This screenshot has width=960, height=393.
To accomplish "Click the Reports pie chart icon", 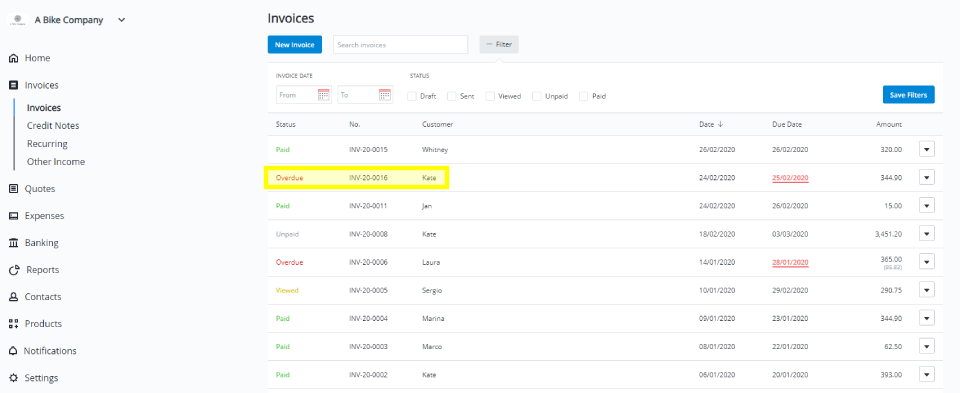I will pos(13,270).
